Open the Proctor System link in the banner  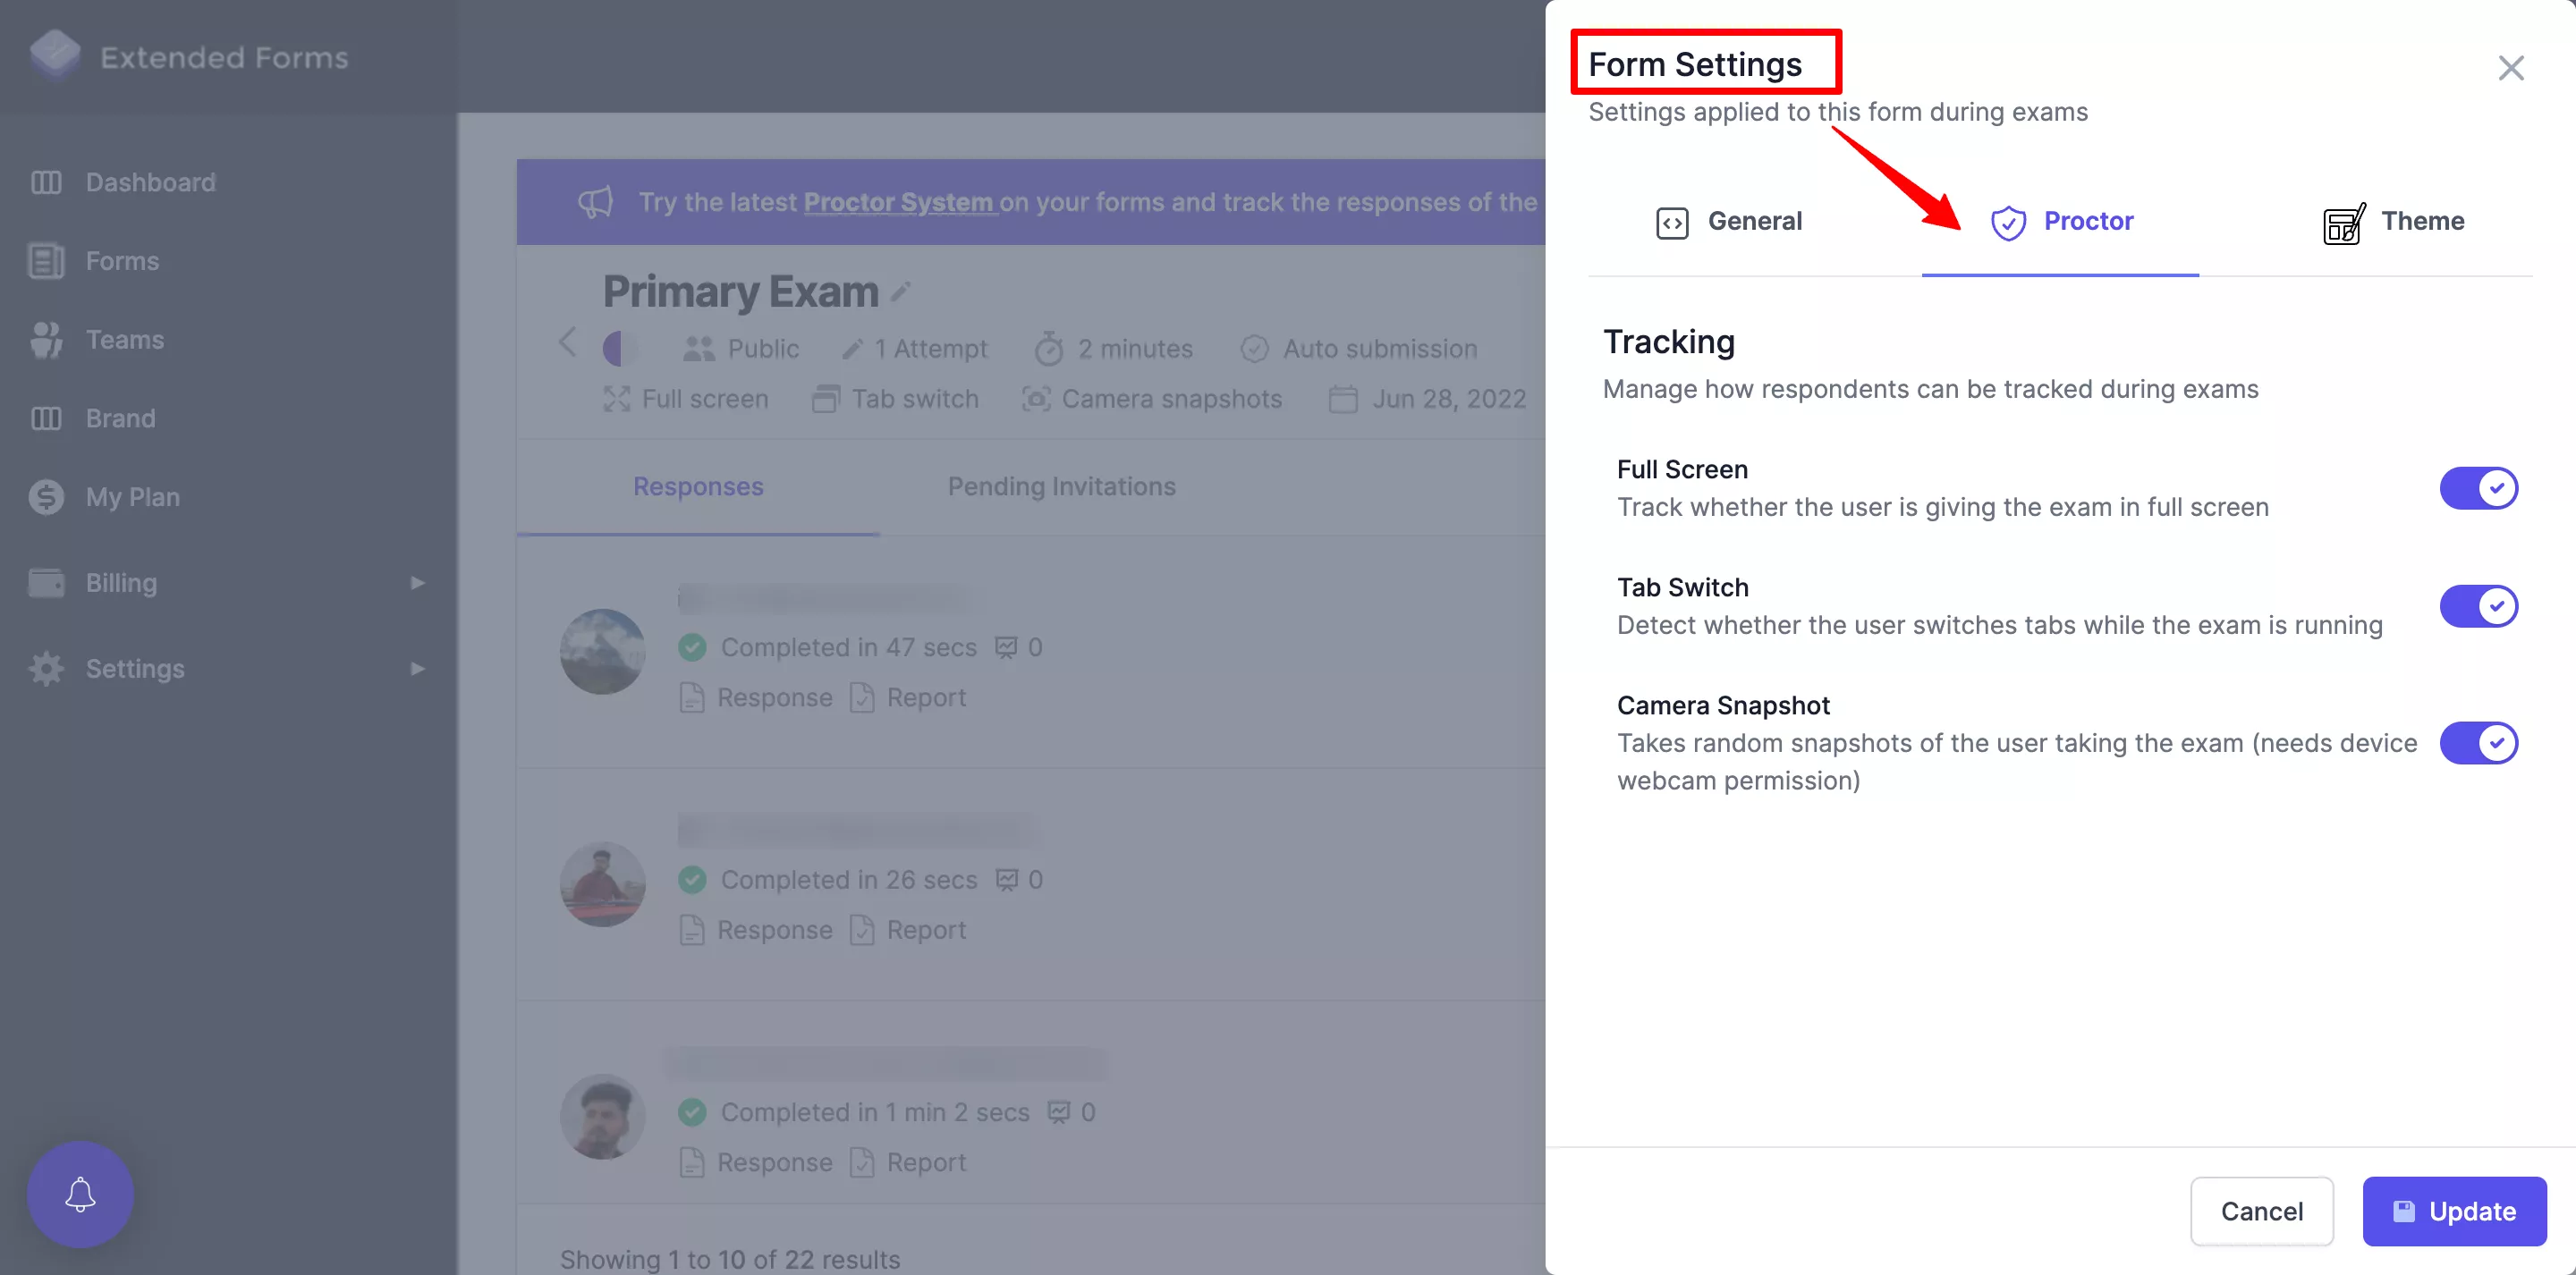tap(899, 201)
